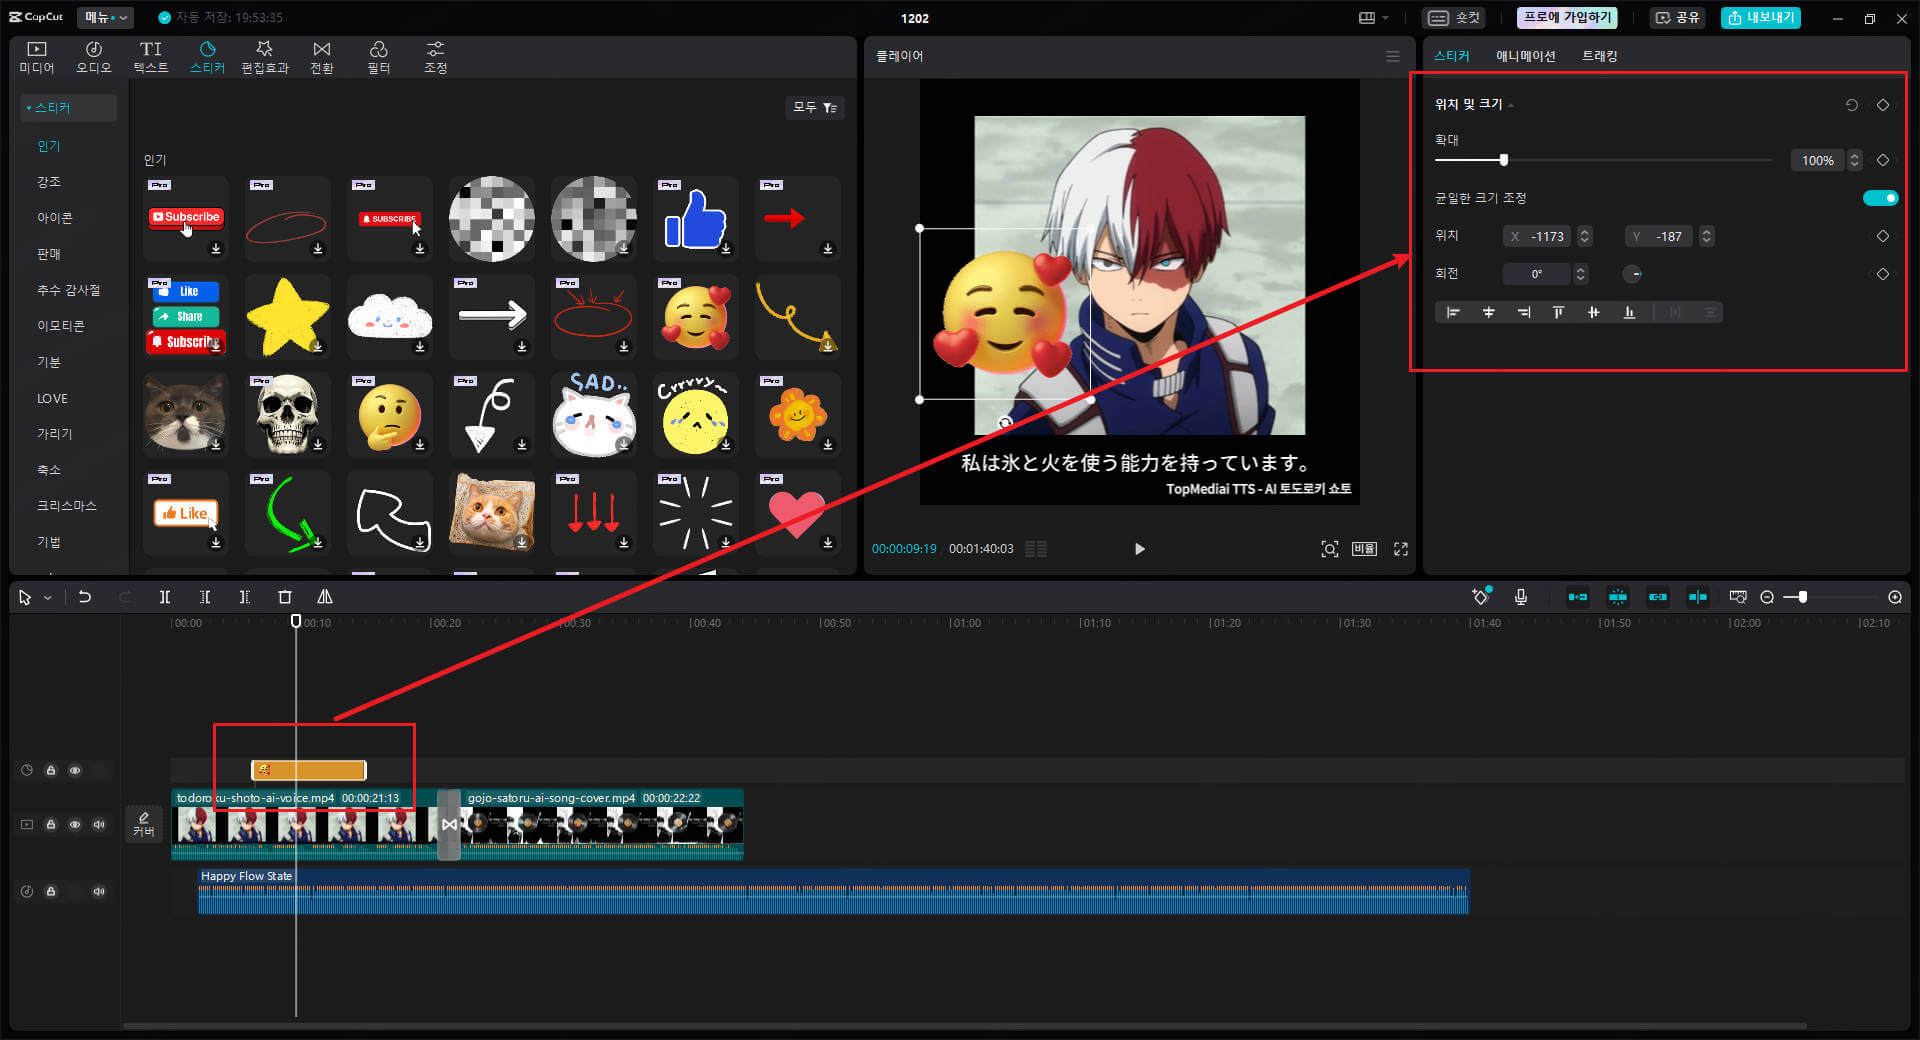Open the selection tool mode dropdown arrow

point(48,598)
